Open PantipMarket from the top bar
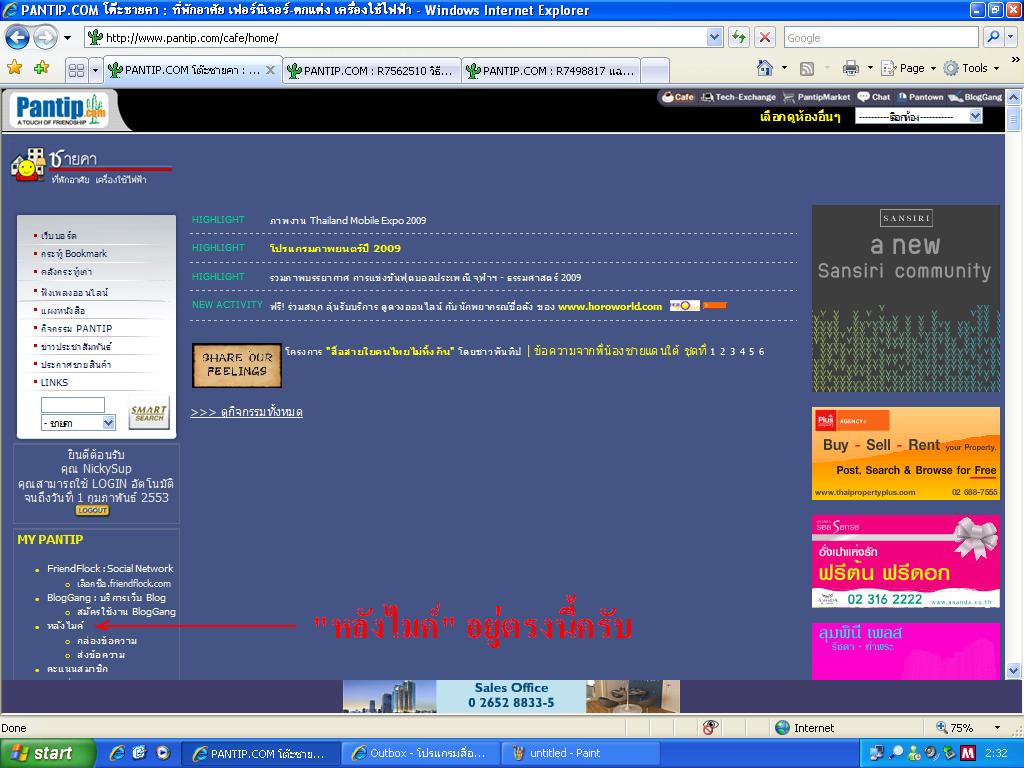The height and width of the screenshot is (768, 1024). 816,97
